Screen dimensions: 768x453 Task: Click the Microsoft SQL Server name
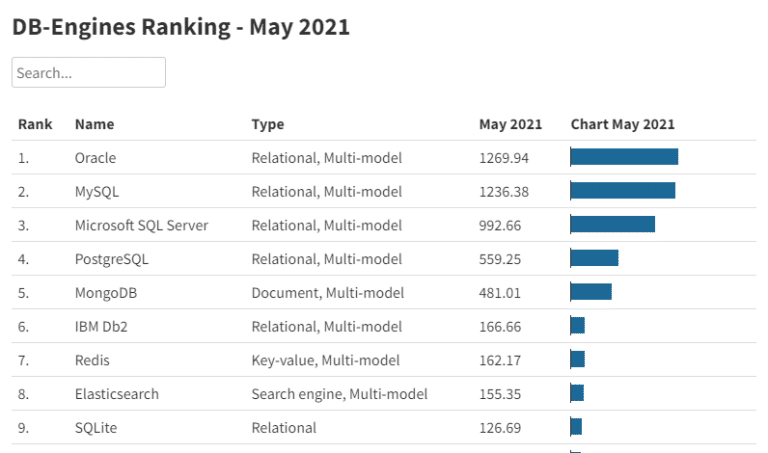point(141,225)
